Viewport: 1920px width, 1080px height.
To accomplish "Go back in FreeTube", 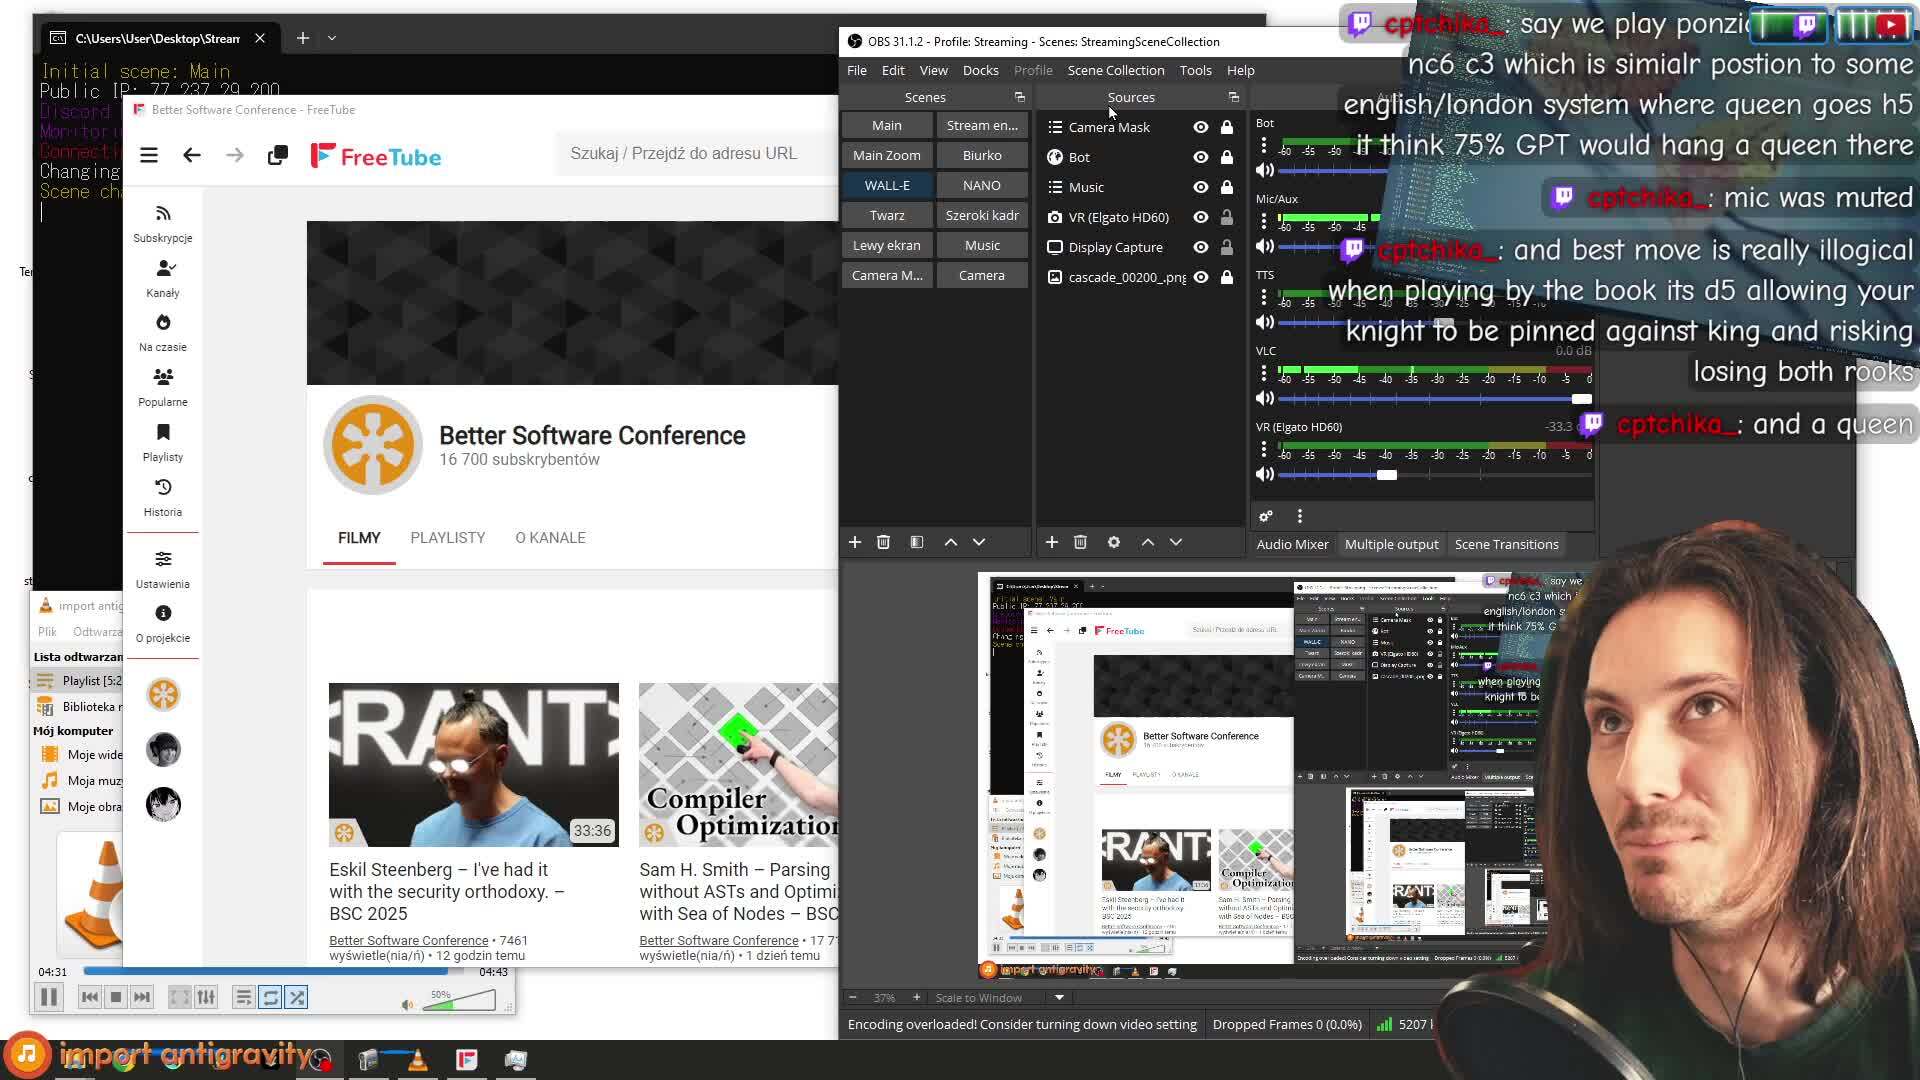I will point(192,155).
